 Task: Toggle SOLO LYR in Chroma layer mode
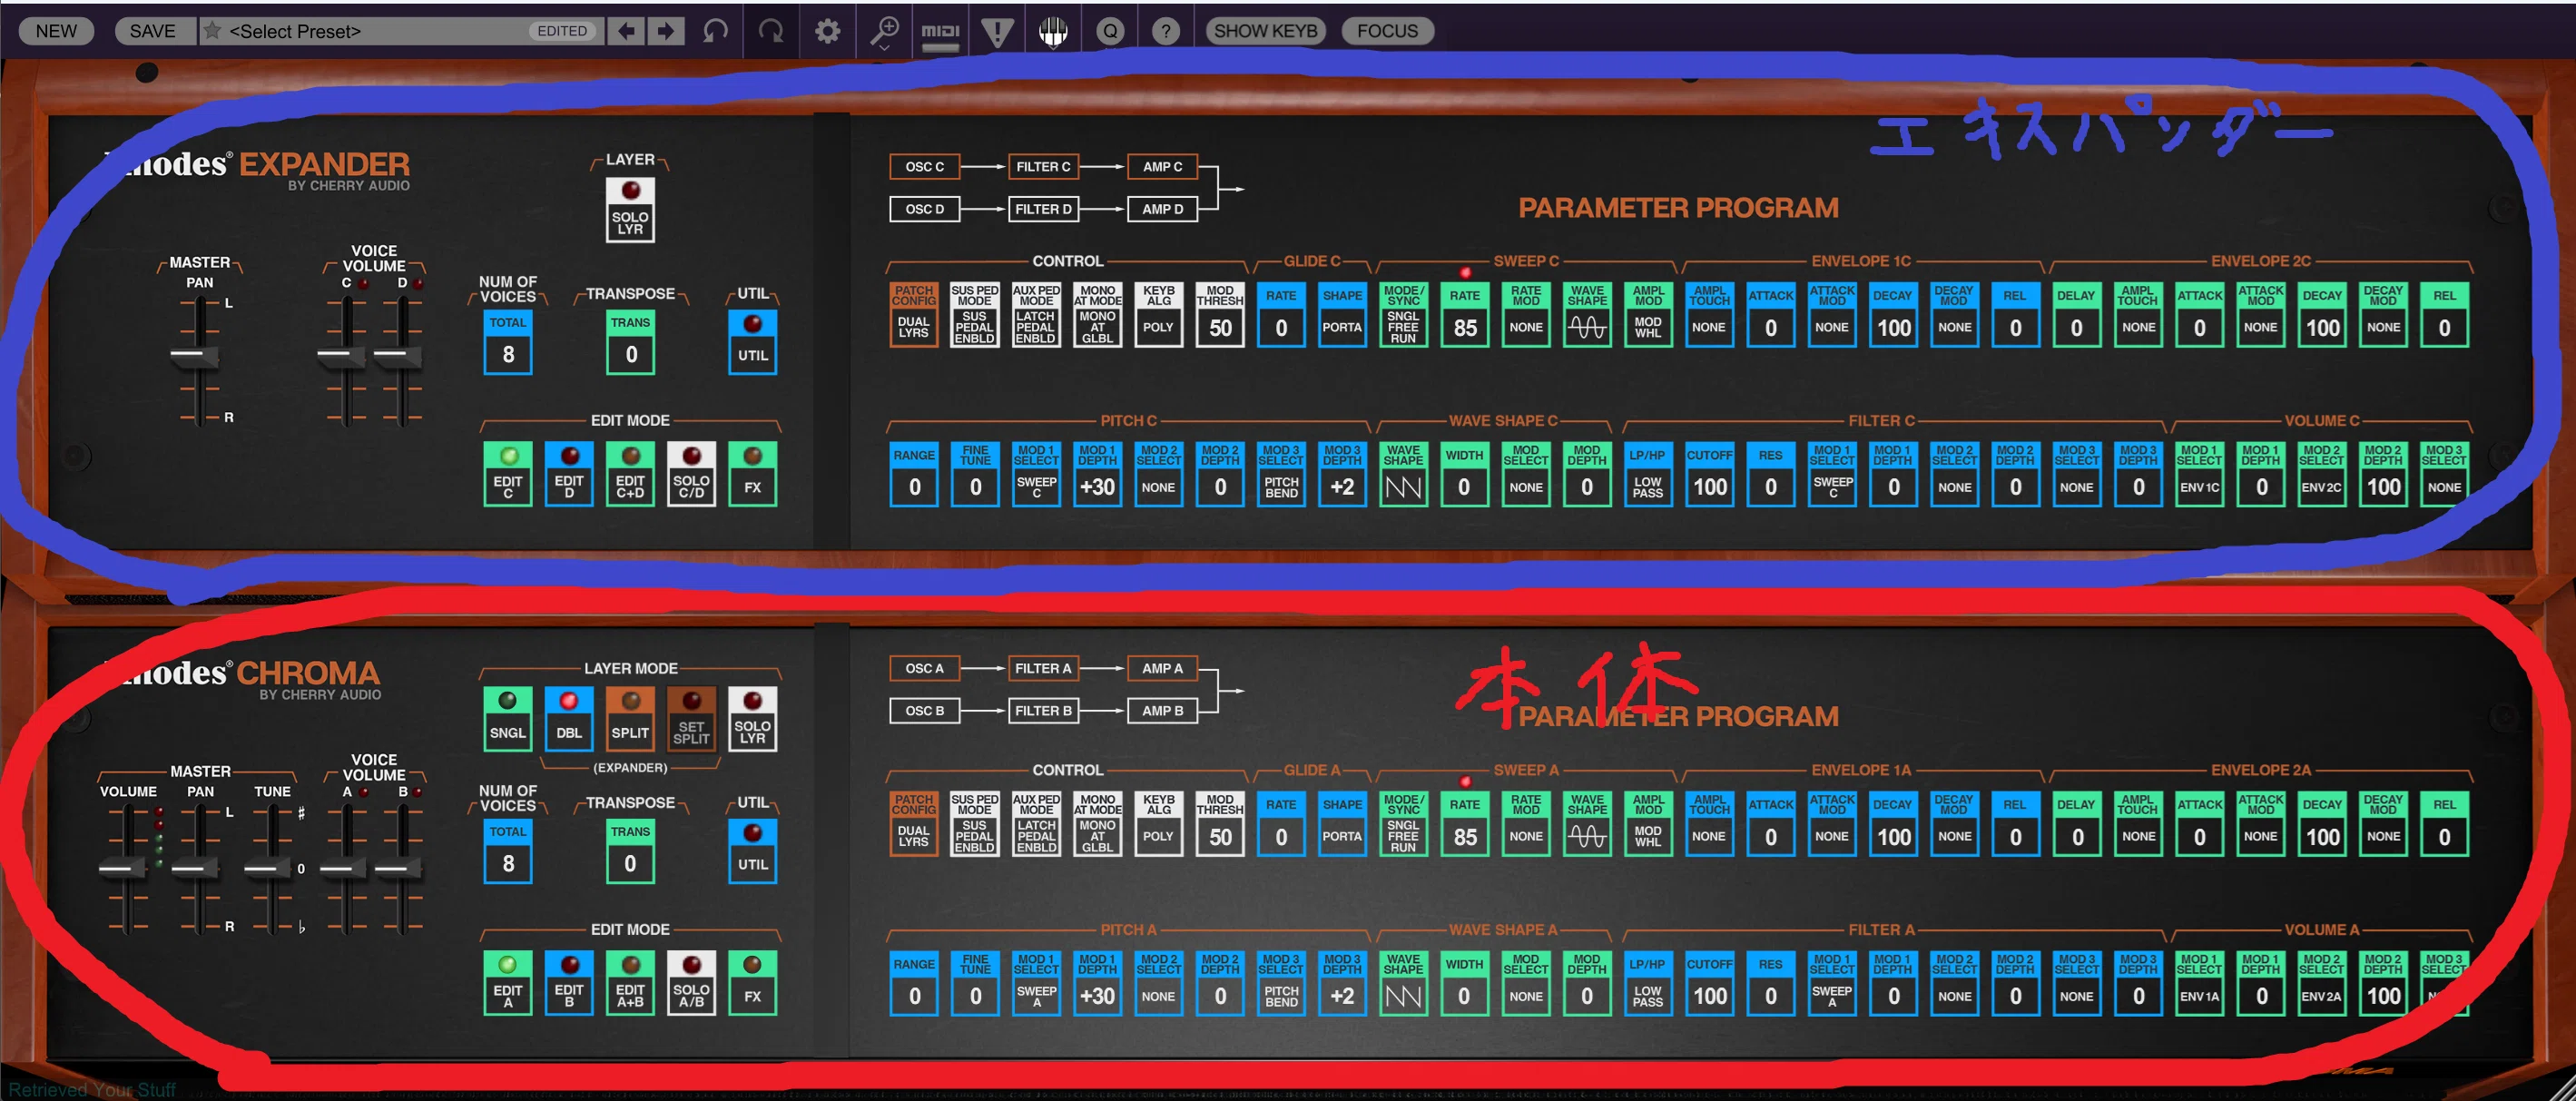pyautogui.click(x=752, y=718)
